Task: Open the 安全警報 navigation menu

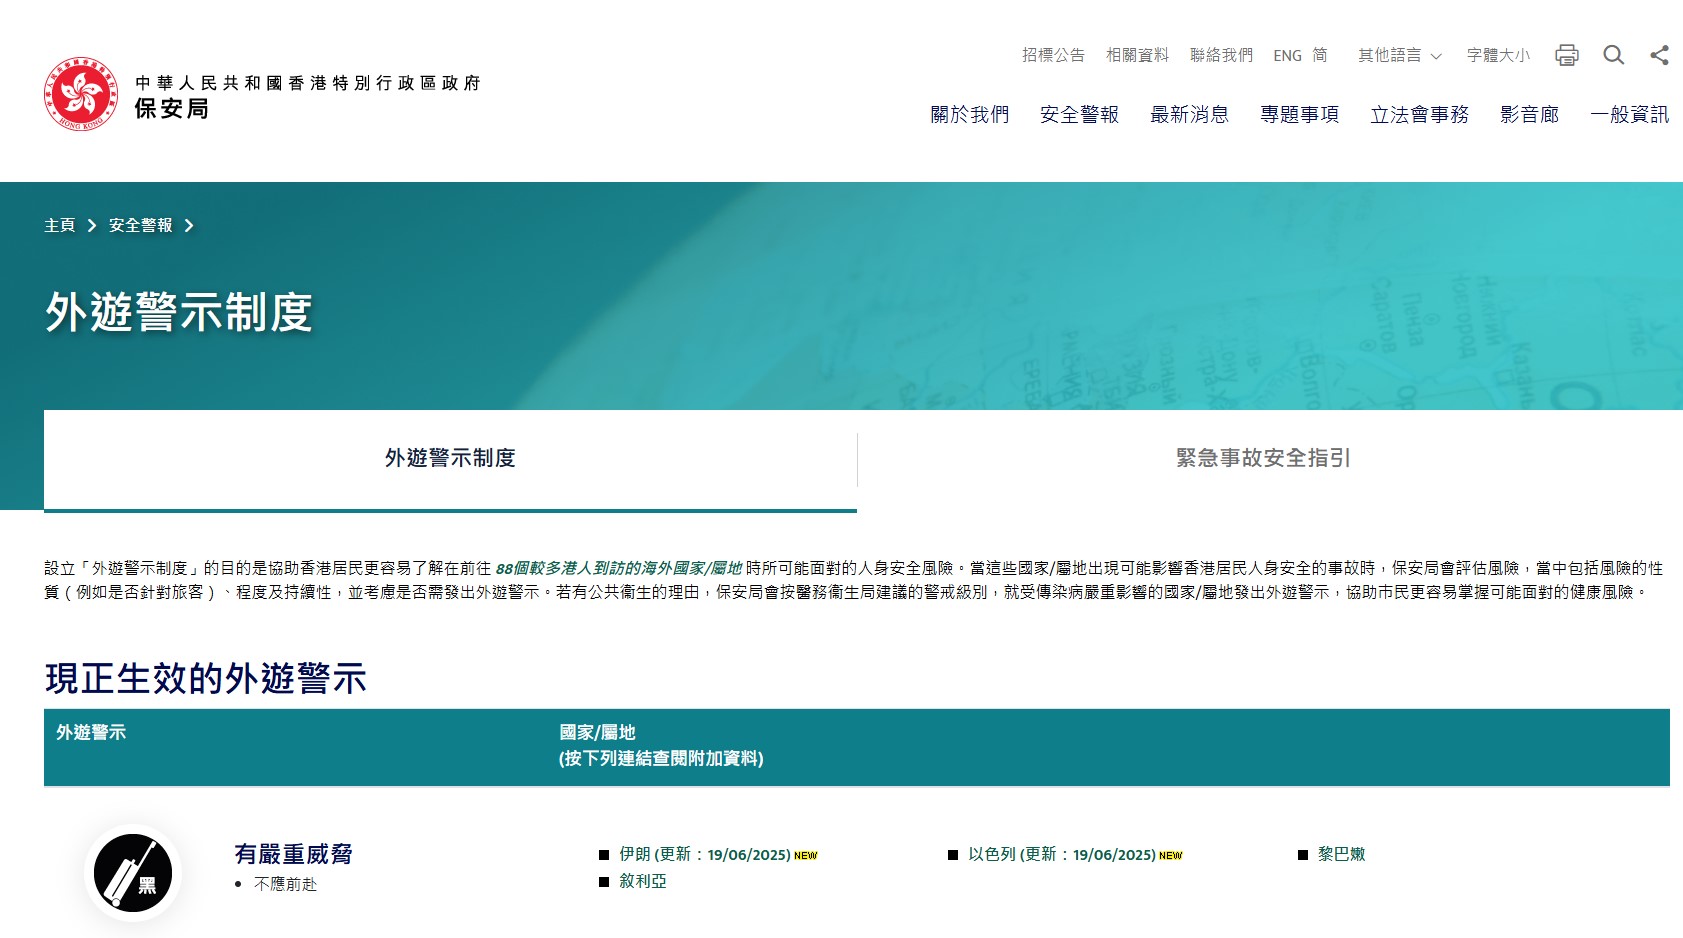Action: click(1079, 115)
